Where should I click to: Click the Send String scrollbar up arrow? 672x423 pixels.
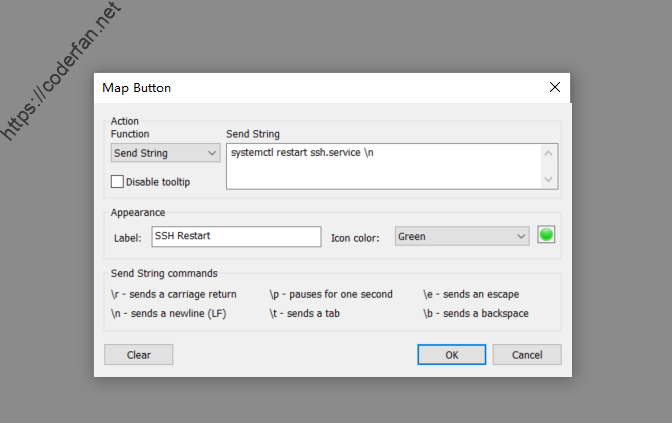point(548,153)
